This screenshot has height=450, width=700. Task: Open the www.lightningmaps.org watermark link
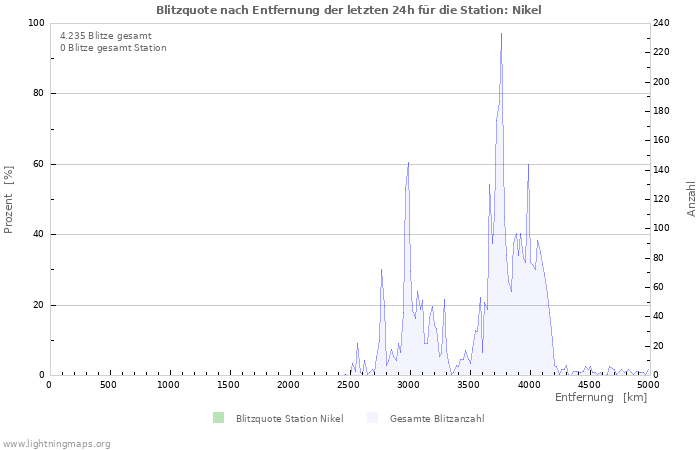[56, 443]
